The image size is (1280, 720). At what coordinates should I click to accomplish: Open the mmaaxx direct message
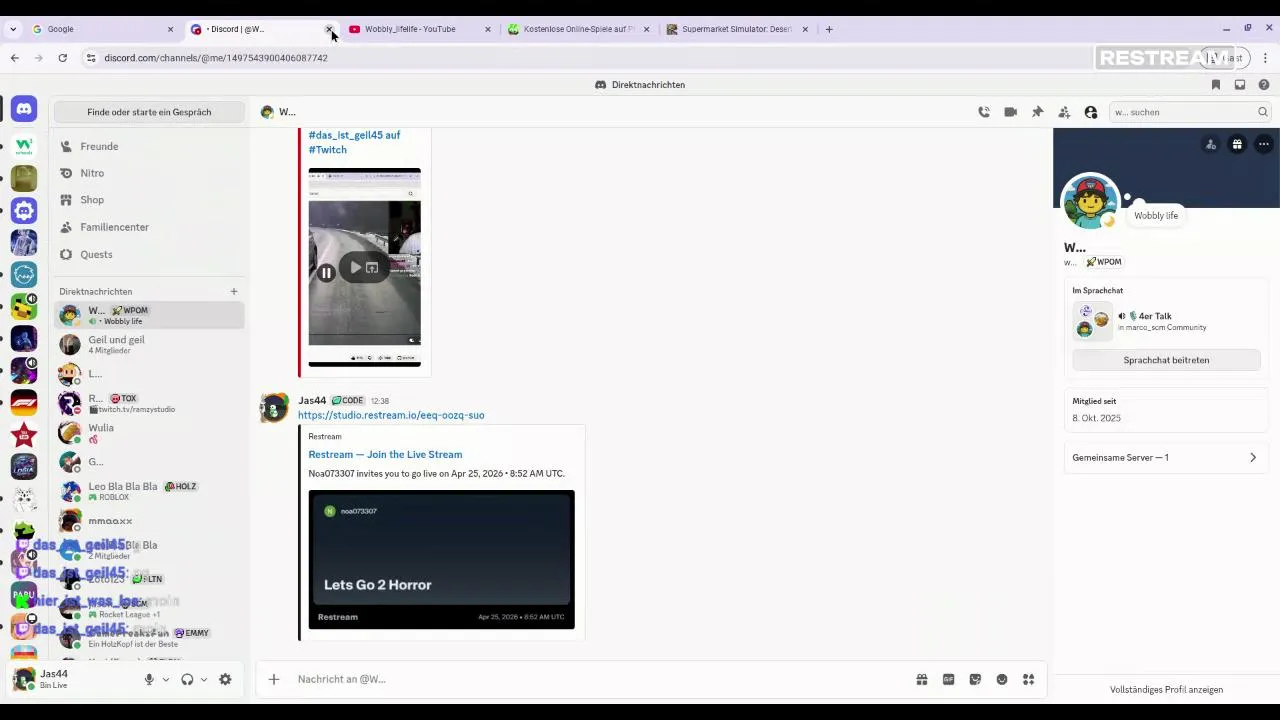(x=149, y=521)
